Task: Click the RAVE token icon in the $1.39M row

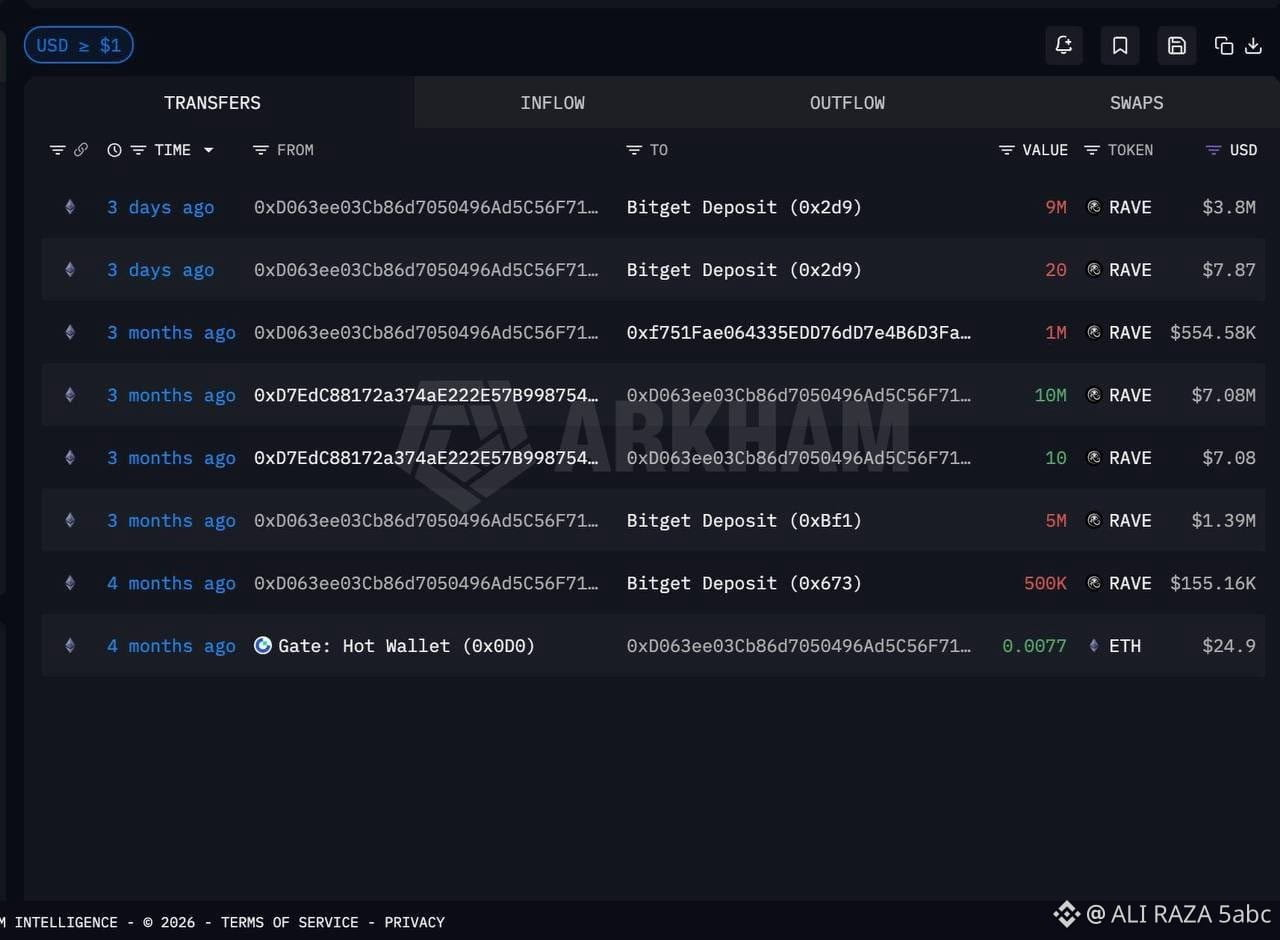Action: (x=1094, y=521)
